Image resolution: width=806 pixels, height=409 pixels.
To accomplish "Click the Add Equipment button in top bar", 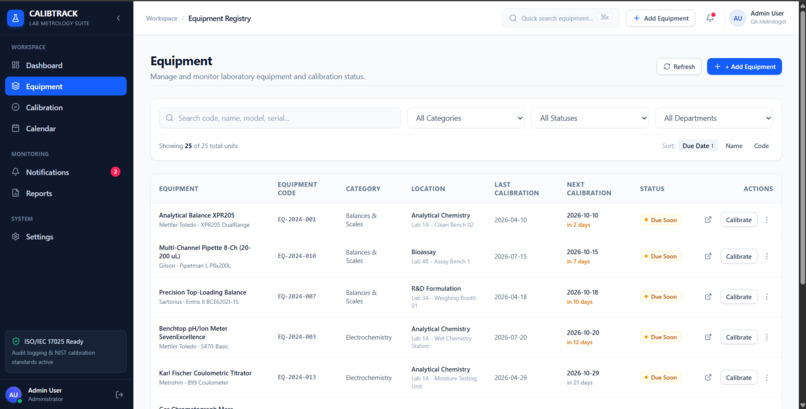I will [x=661, y=18].
